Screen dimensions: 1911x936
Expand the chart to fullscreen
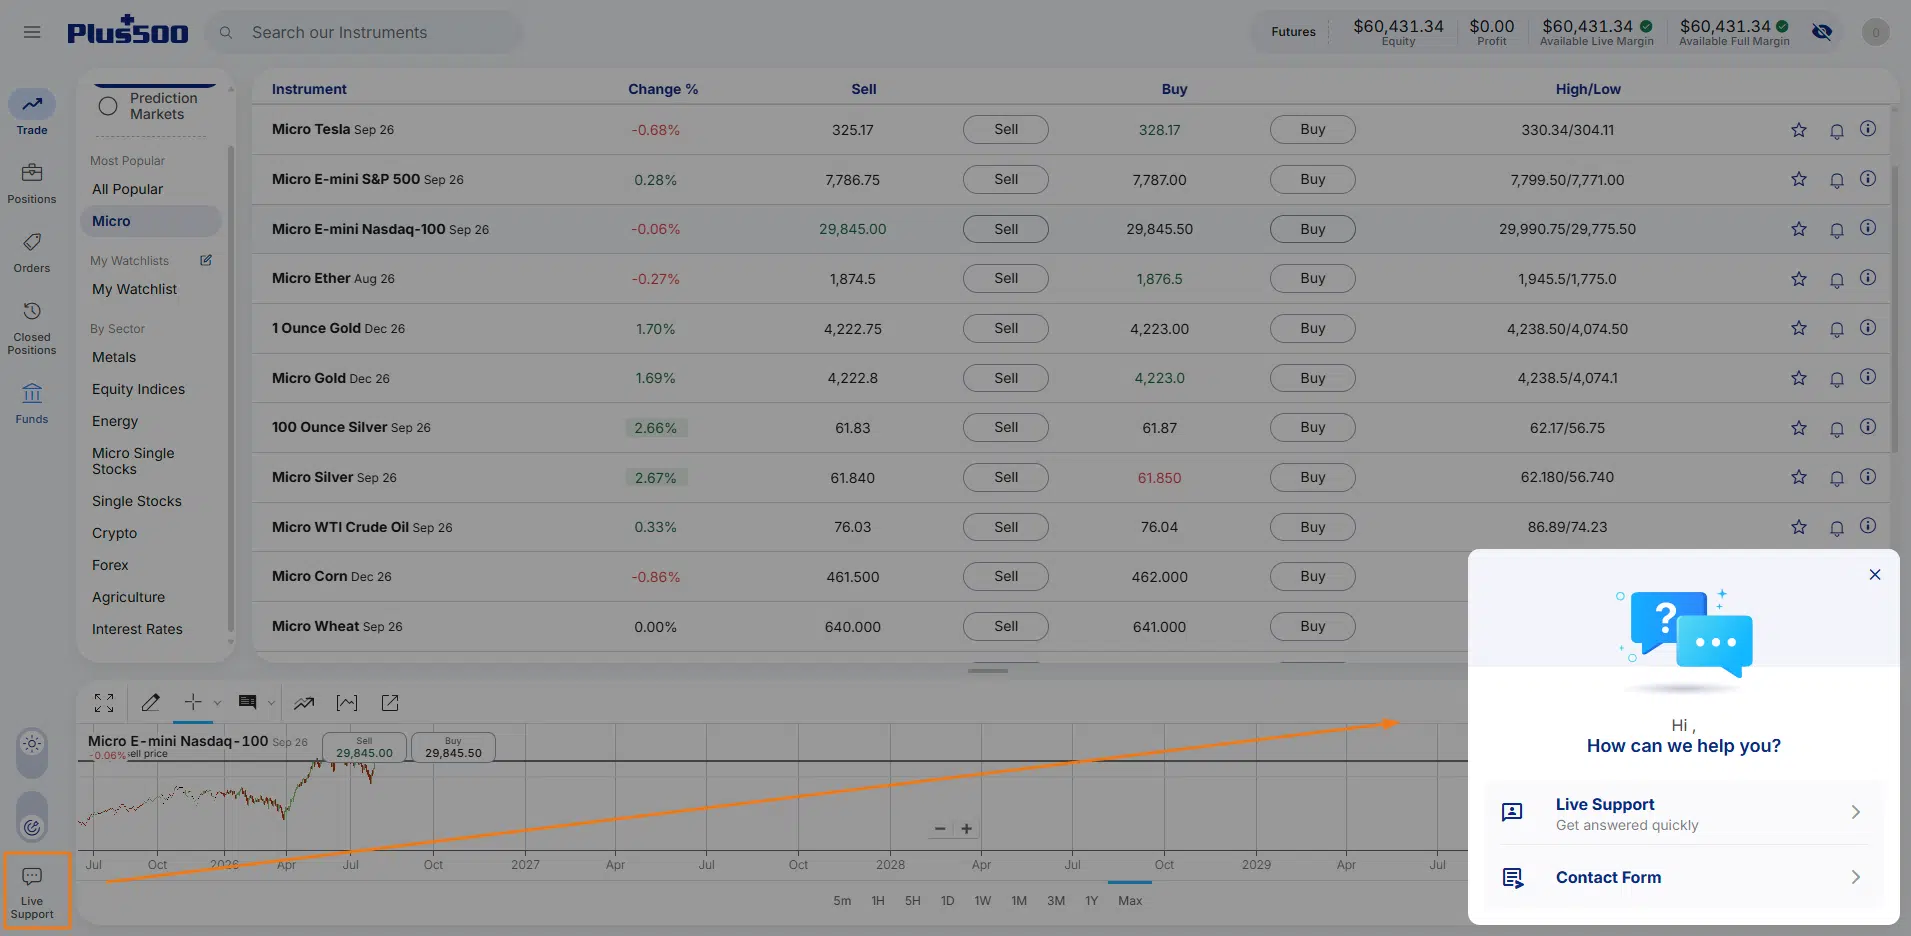pyautogui.click(x=104, y=703)
